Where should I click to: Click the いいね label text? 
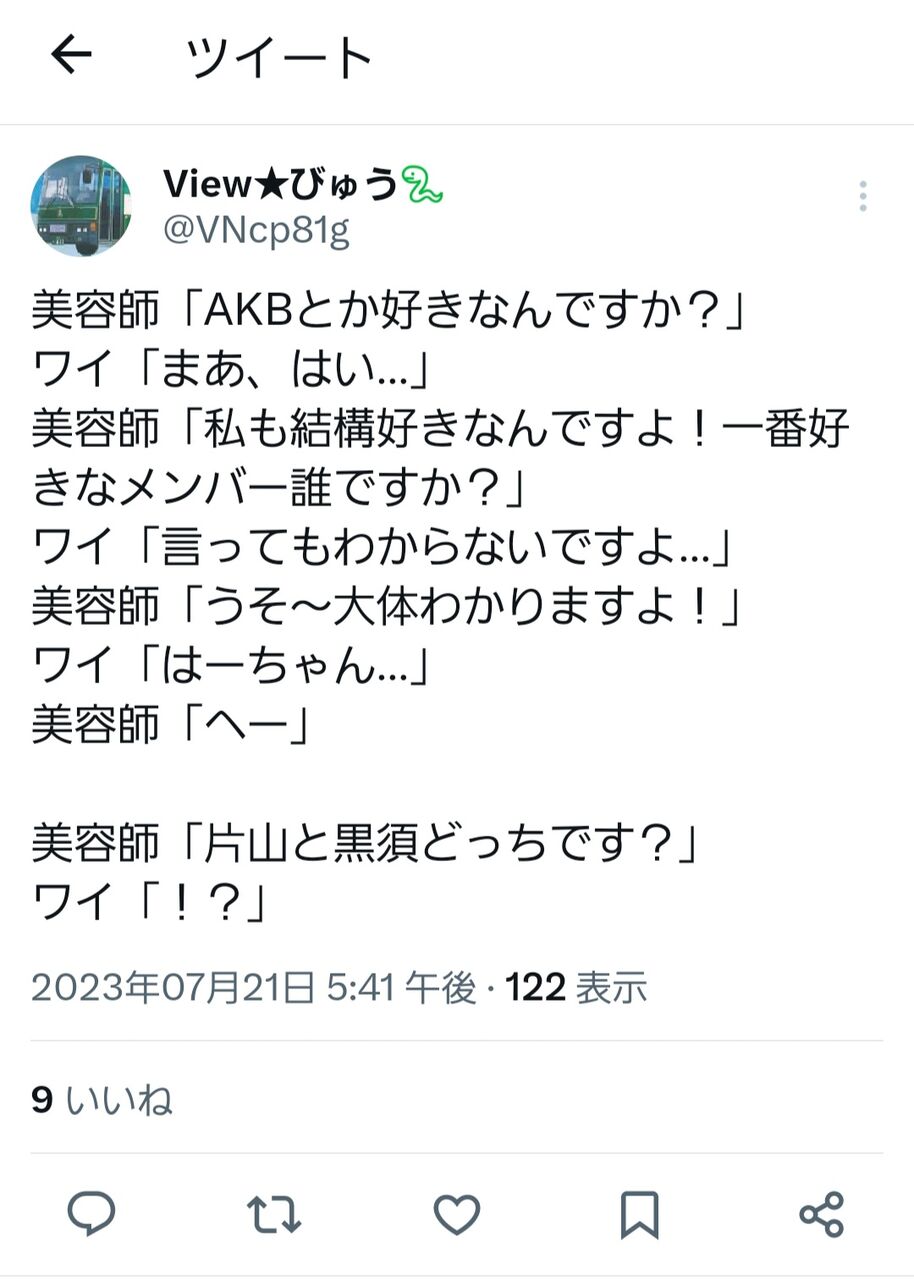pos(119,1100)
